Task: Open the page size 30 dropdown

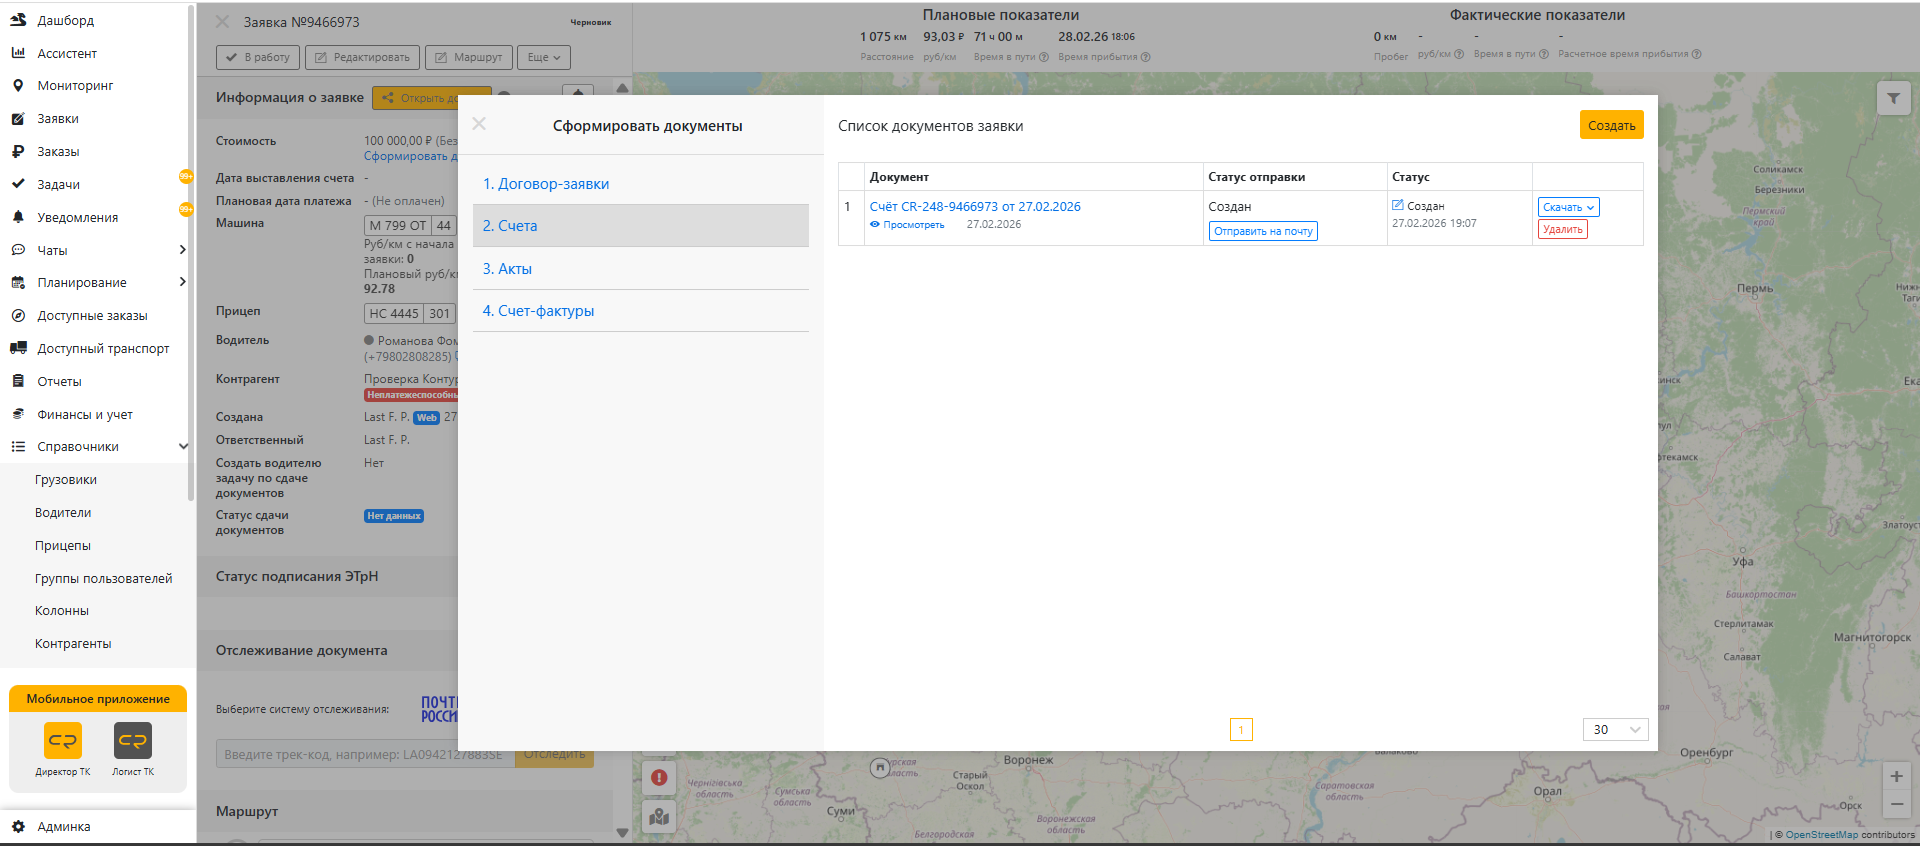Action: point(1615,729)
